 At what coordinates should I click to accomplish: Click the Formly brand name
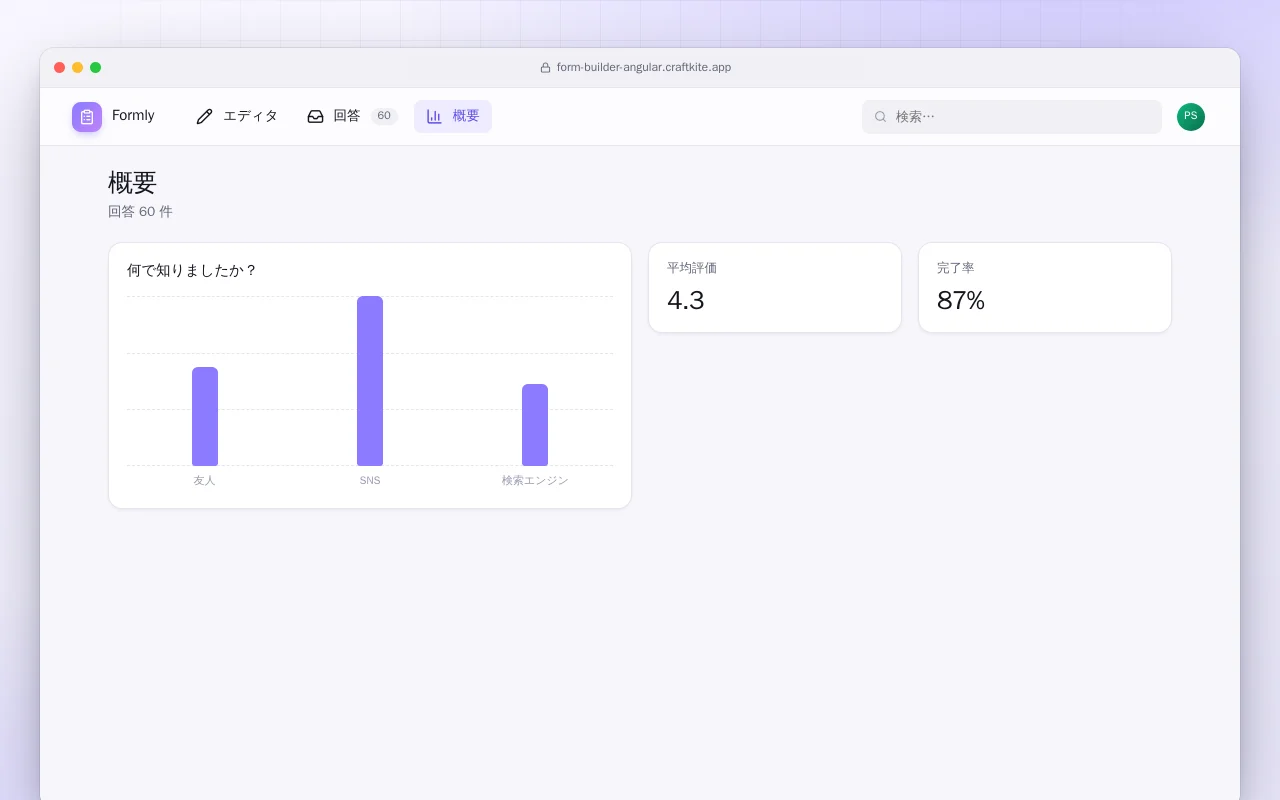click(133, 116)
